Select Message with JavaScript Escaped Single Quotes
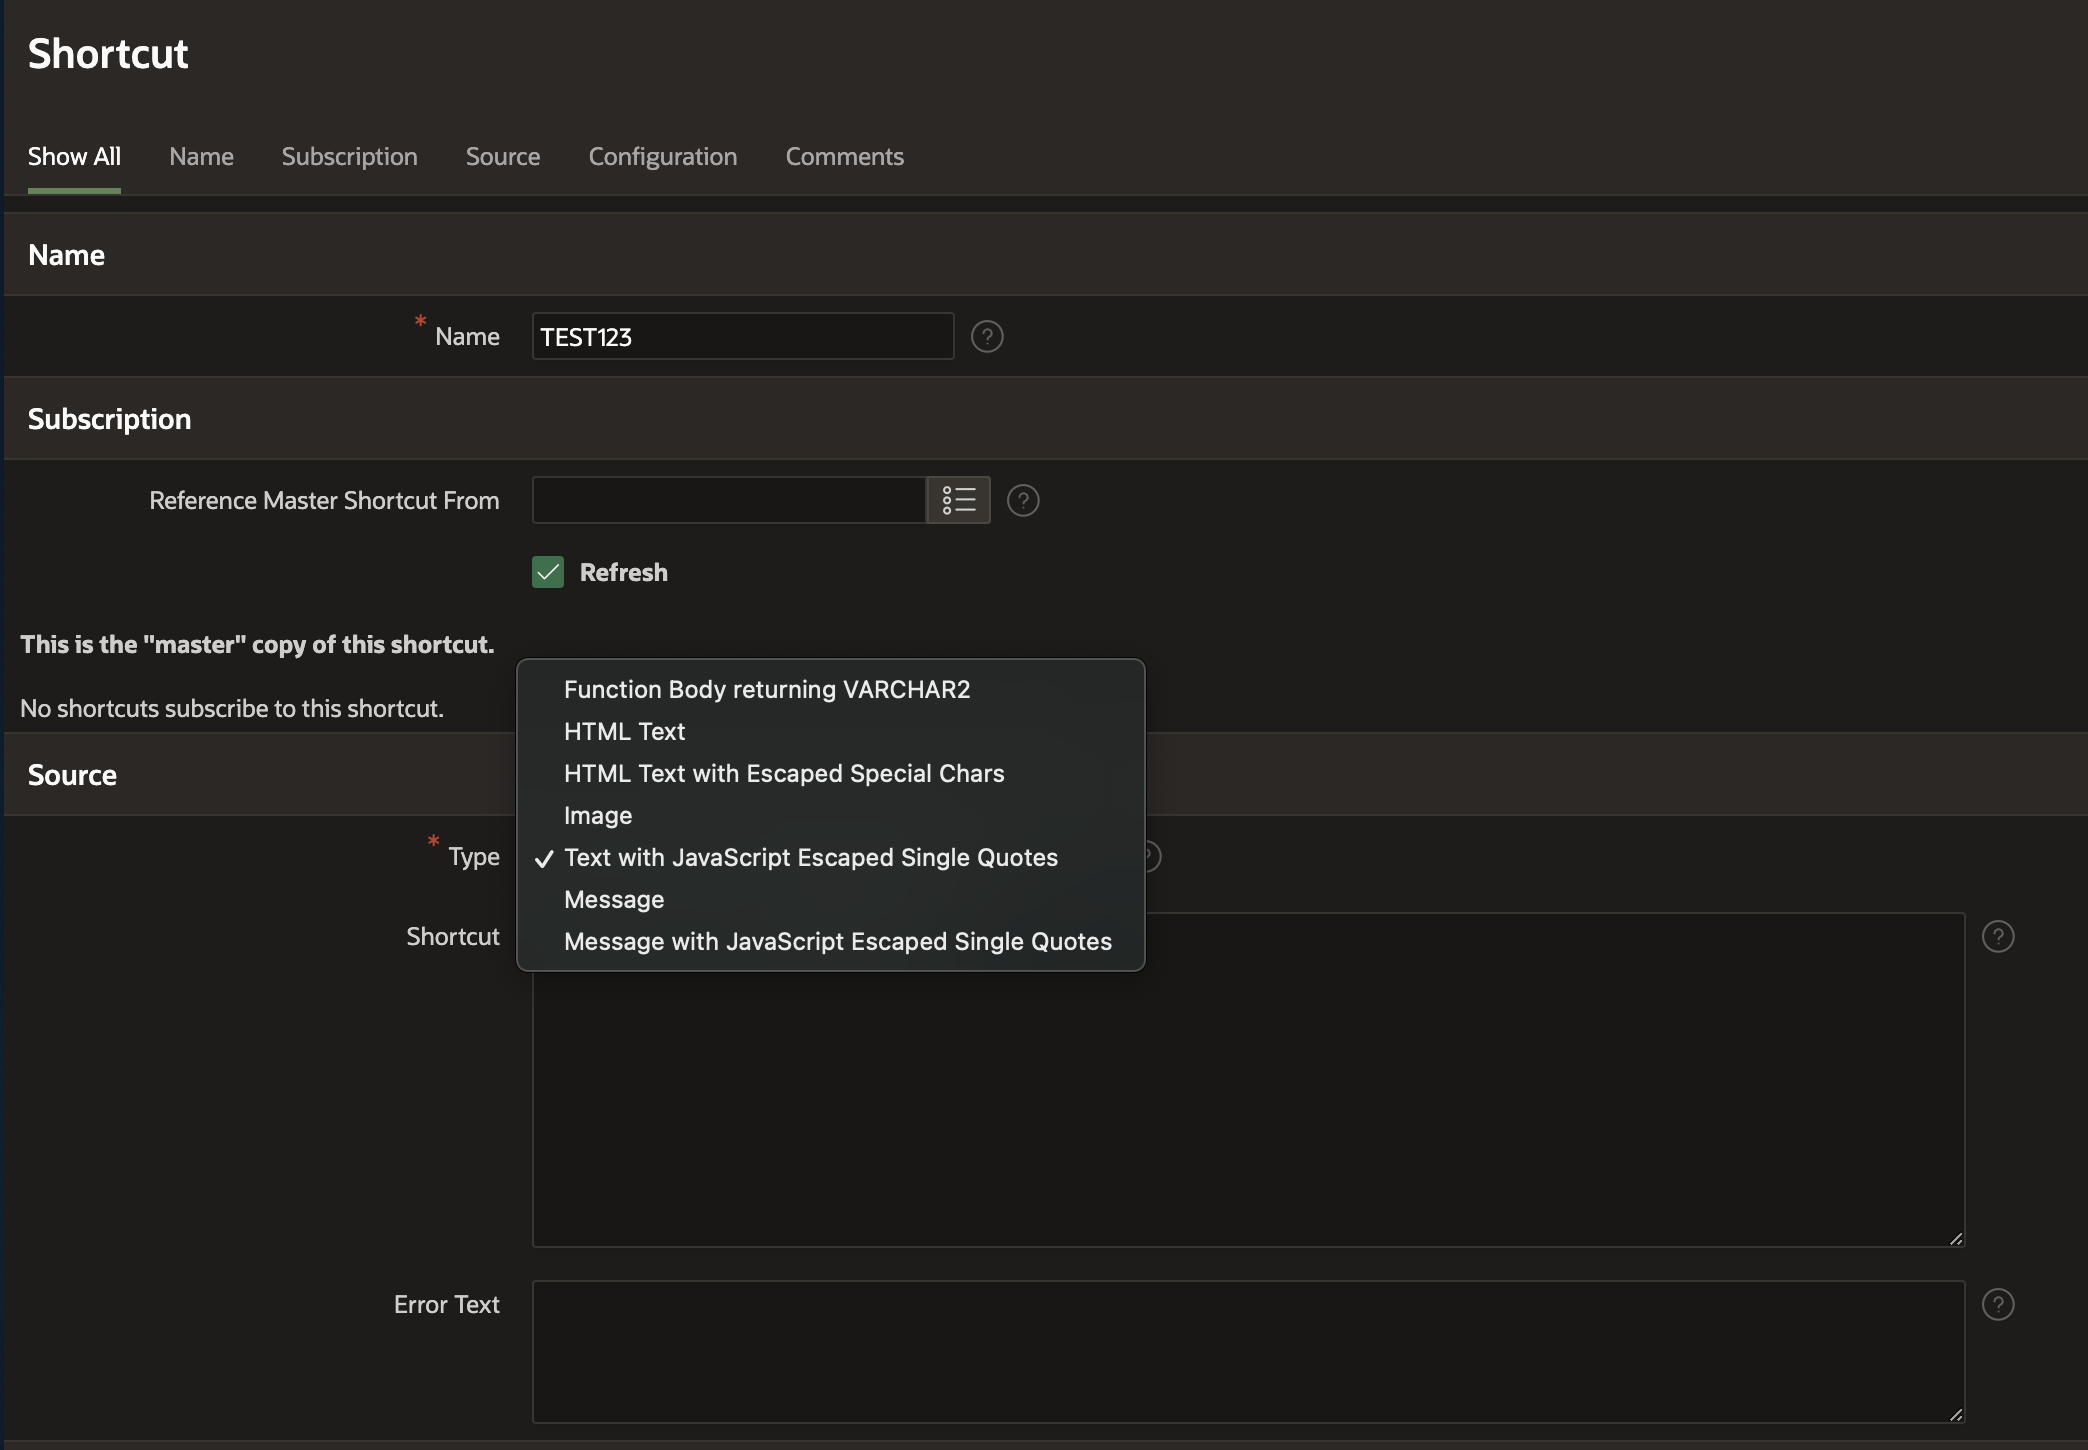The height and width of the screenshot is (1450, 2088). (837, 942)
